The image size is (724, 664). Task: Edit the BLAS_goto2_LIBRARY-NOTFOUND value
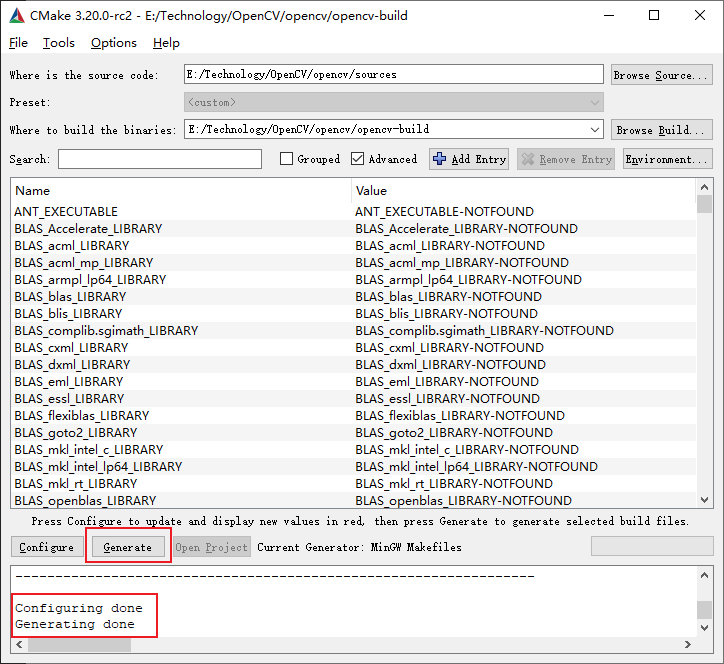454,433
